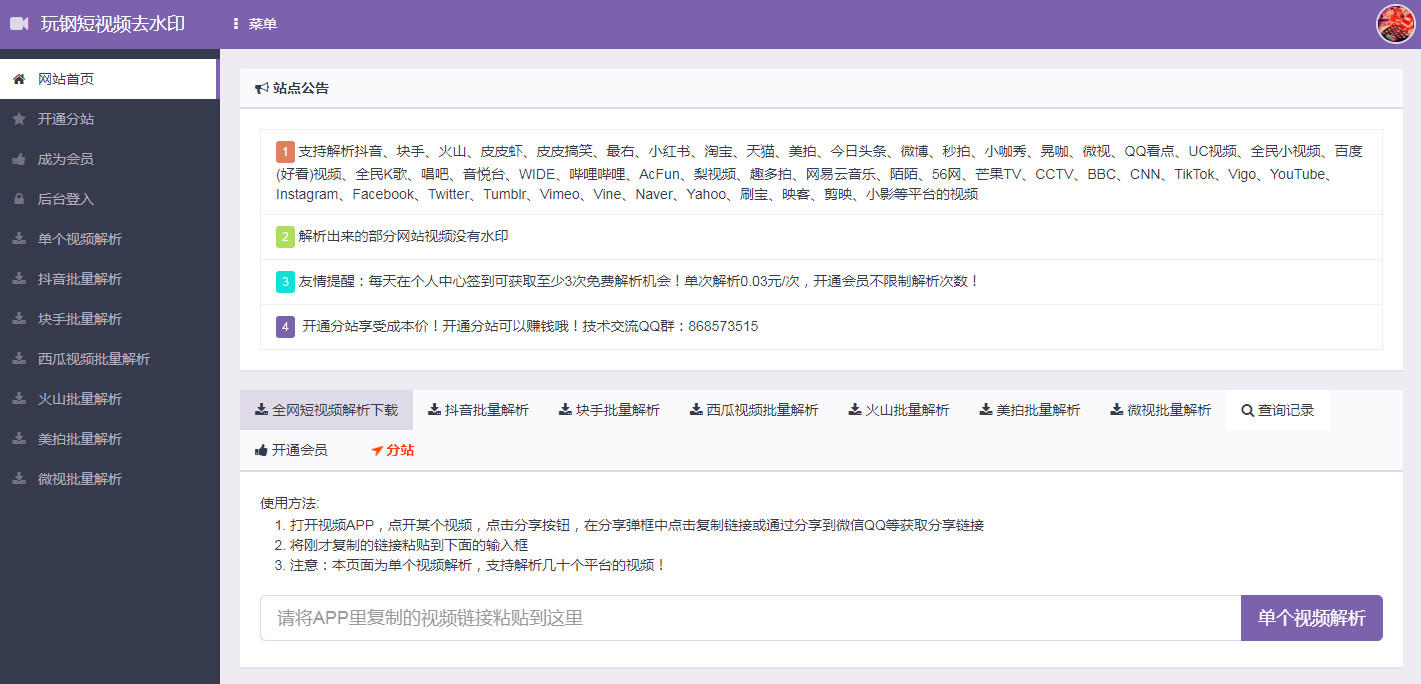Screen dimensions: 1421x684
Task: Click the rocket icon on 分站 tab
Action: coord(376,450)
